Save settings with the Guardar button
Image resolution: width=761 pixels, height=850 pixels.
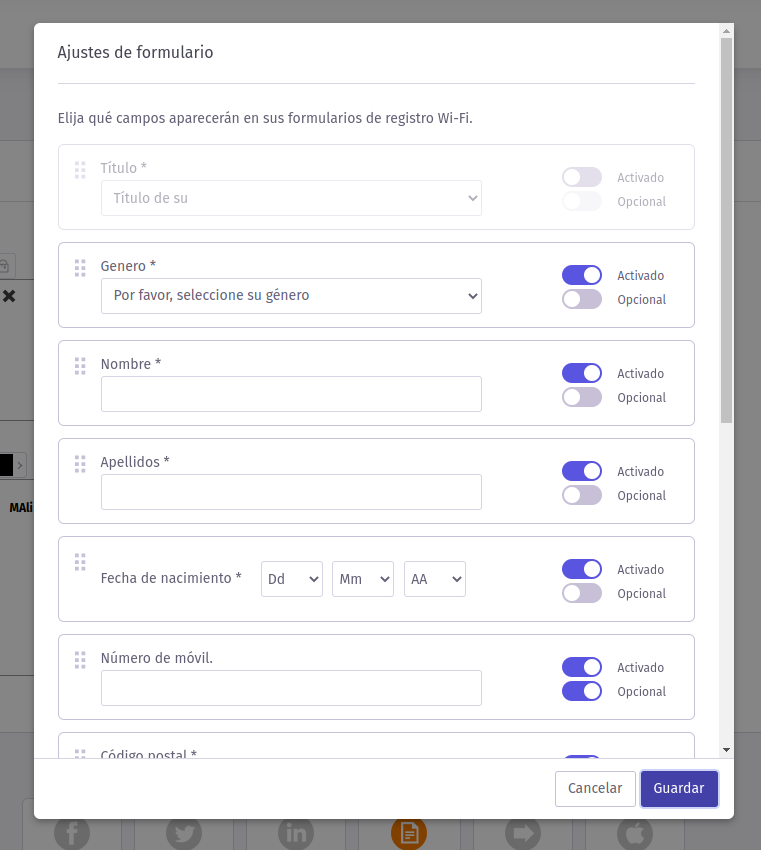coord(679,789)
